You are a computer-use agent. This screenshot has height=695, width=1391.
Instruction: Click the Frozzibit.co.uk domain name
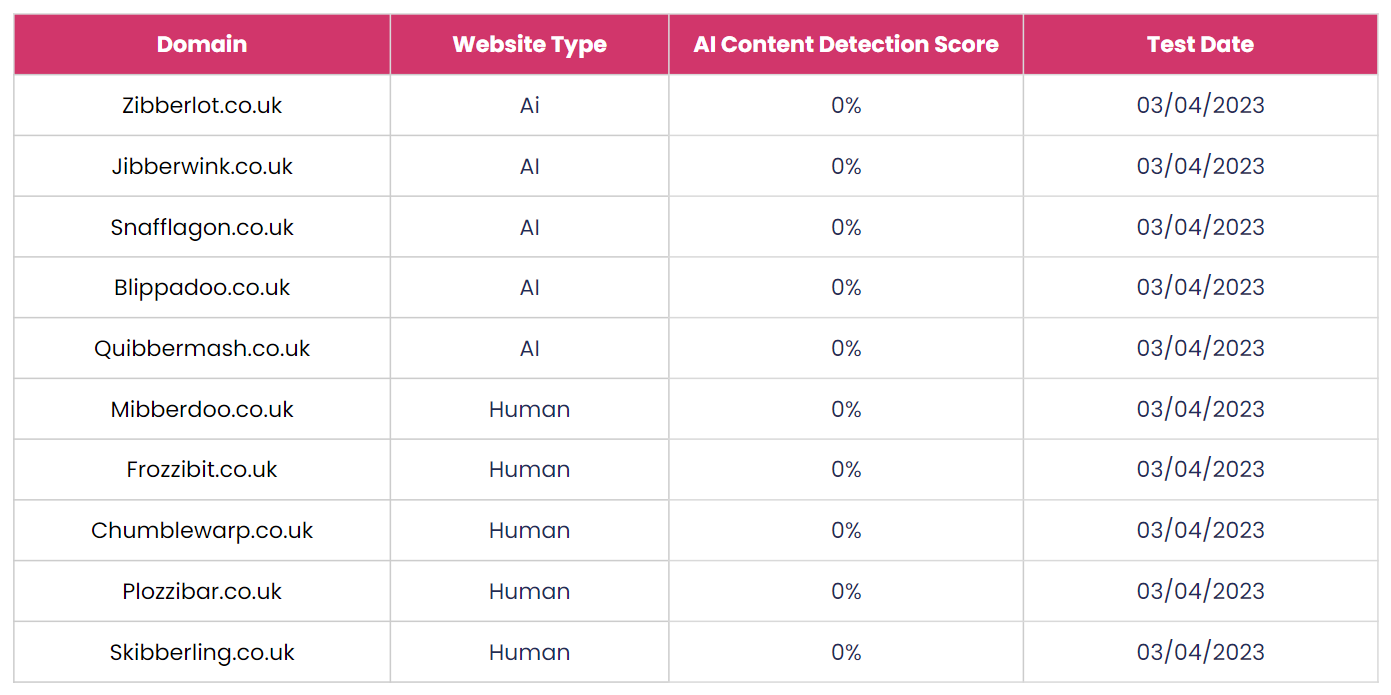(x=202, y=469)
